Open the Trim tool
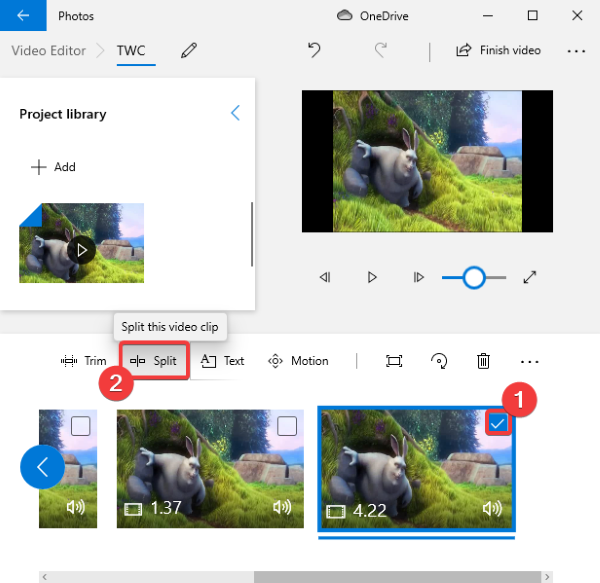 pyautogui.click(x=83, y=361)
